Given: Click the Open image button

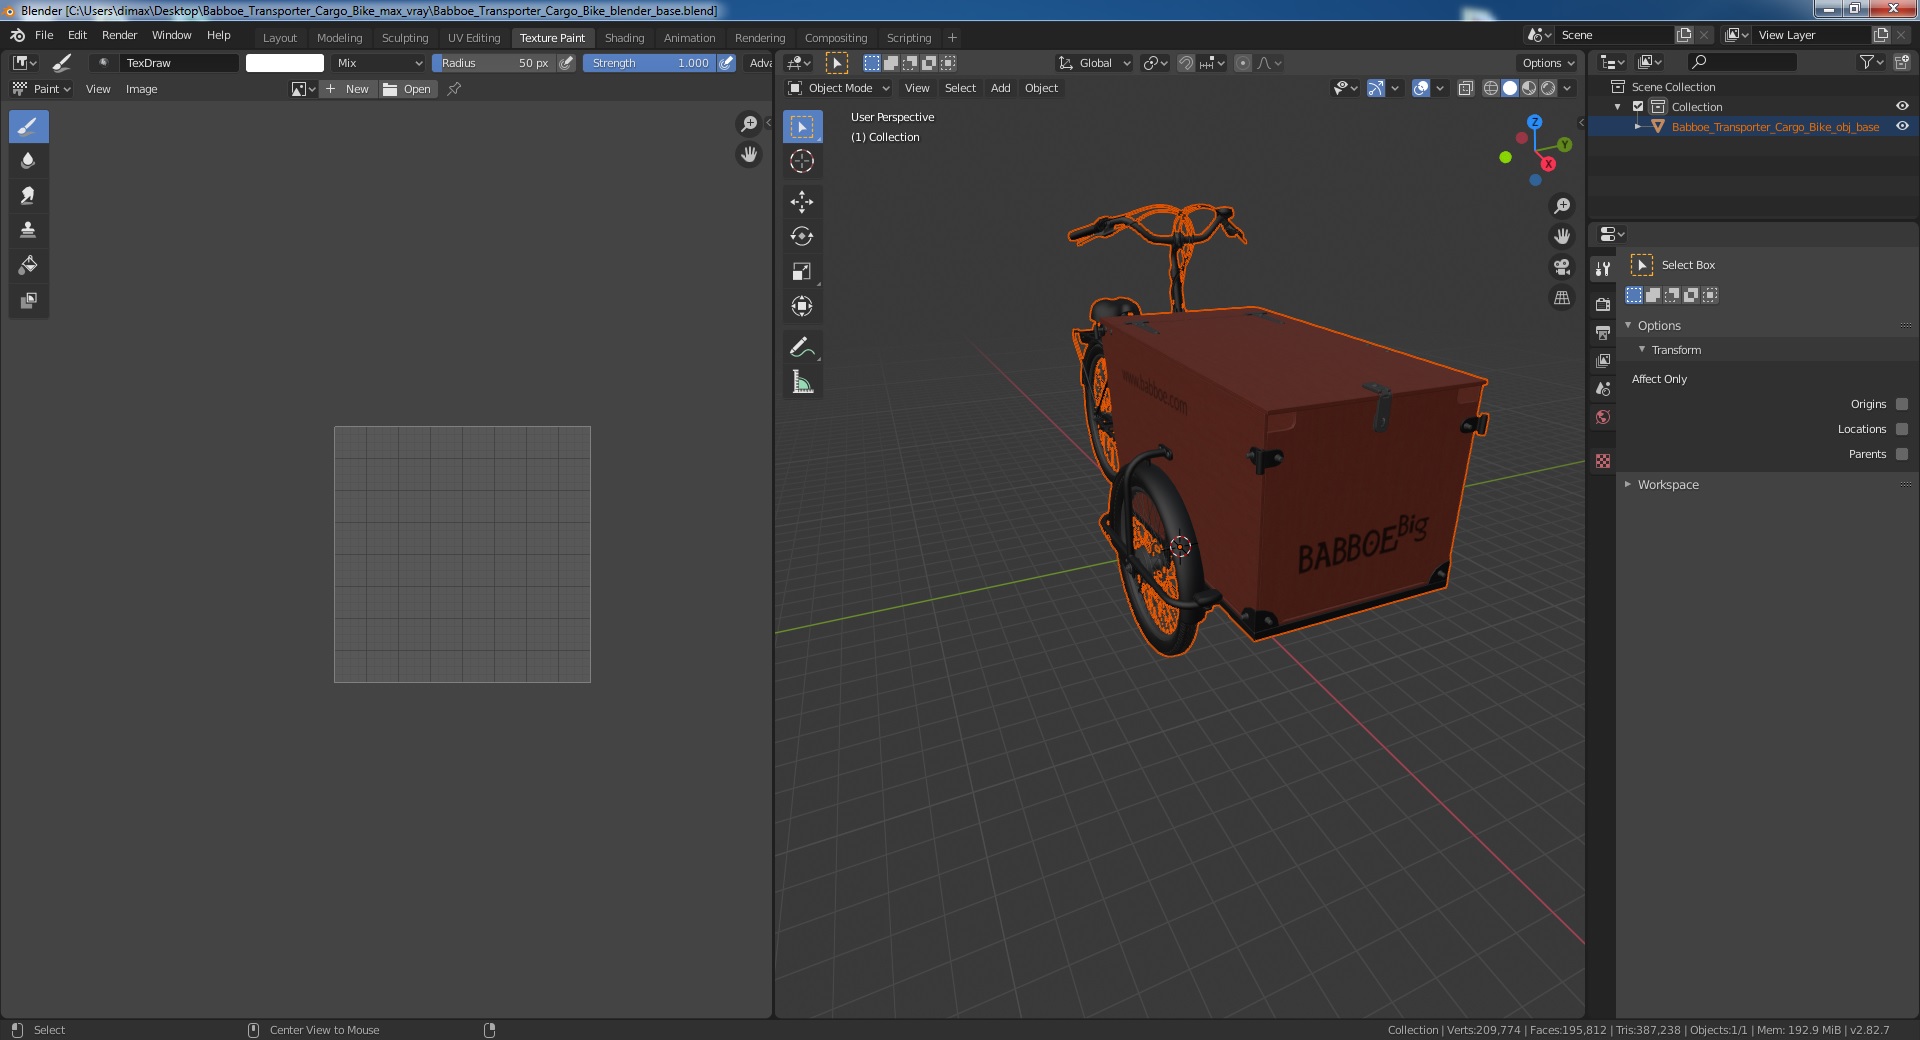Looking at the screenshot, I should pyautogui.click(x=408, y=89).
